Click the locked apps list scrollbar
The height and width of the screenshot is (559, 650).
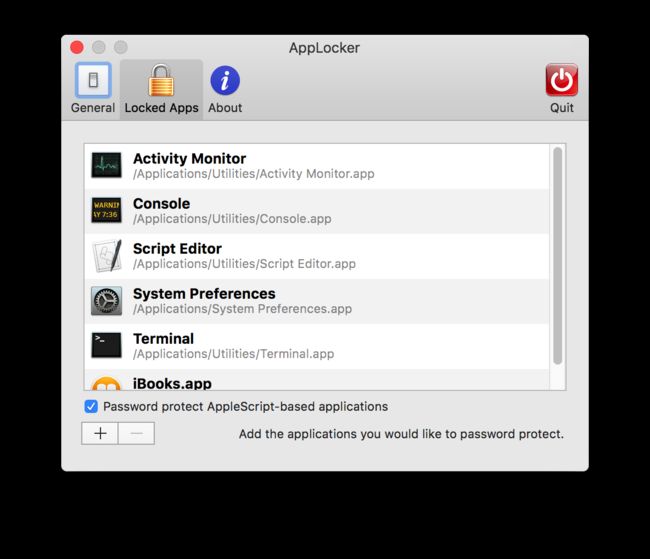coord(558,256)
